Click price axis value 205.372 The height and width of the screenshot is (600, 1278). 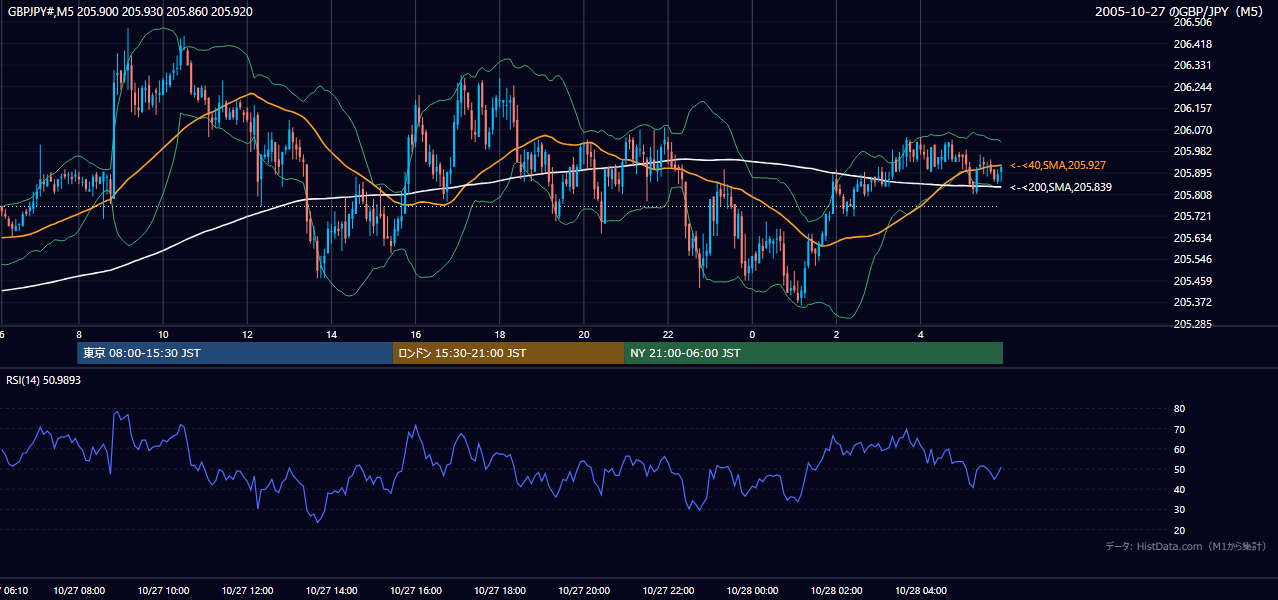(1193, 302)
